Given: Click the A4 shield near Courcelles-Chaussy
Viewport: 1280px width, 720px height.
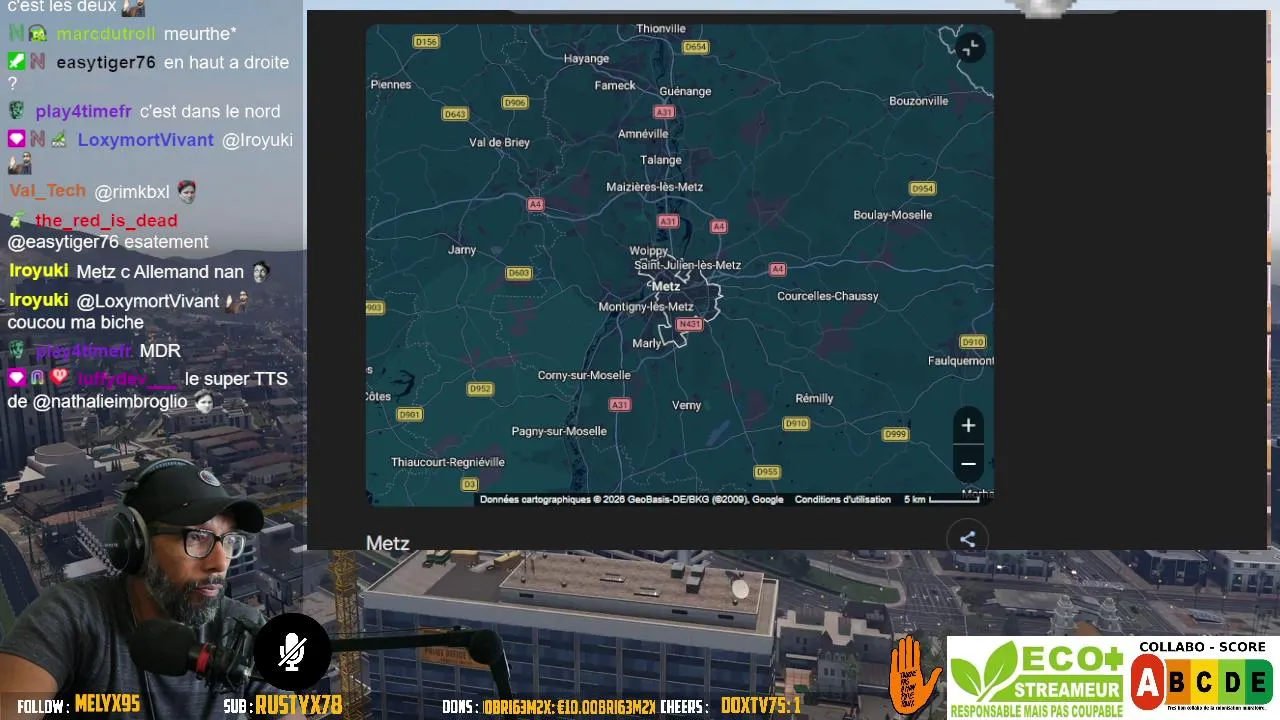Looking at the screenshot, I should point(777,268).
